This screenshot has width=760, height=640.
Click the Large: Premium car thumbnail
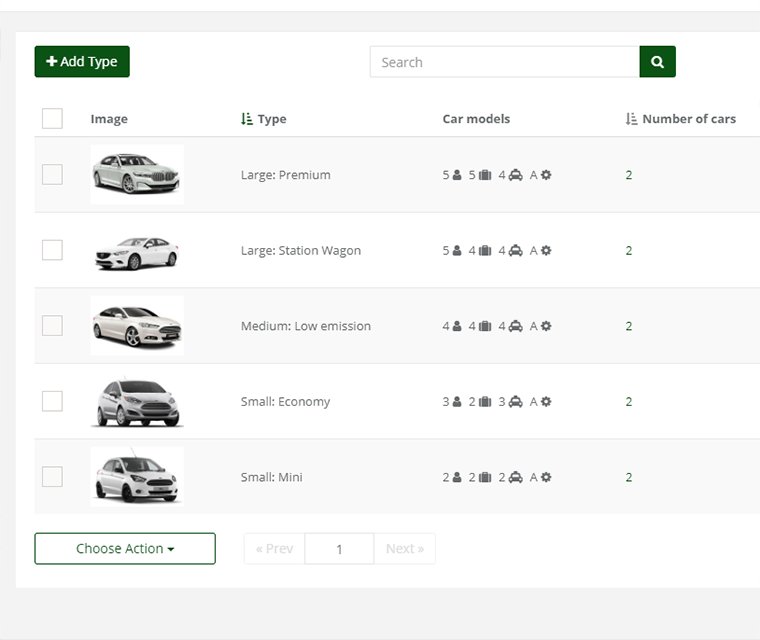137,175
